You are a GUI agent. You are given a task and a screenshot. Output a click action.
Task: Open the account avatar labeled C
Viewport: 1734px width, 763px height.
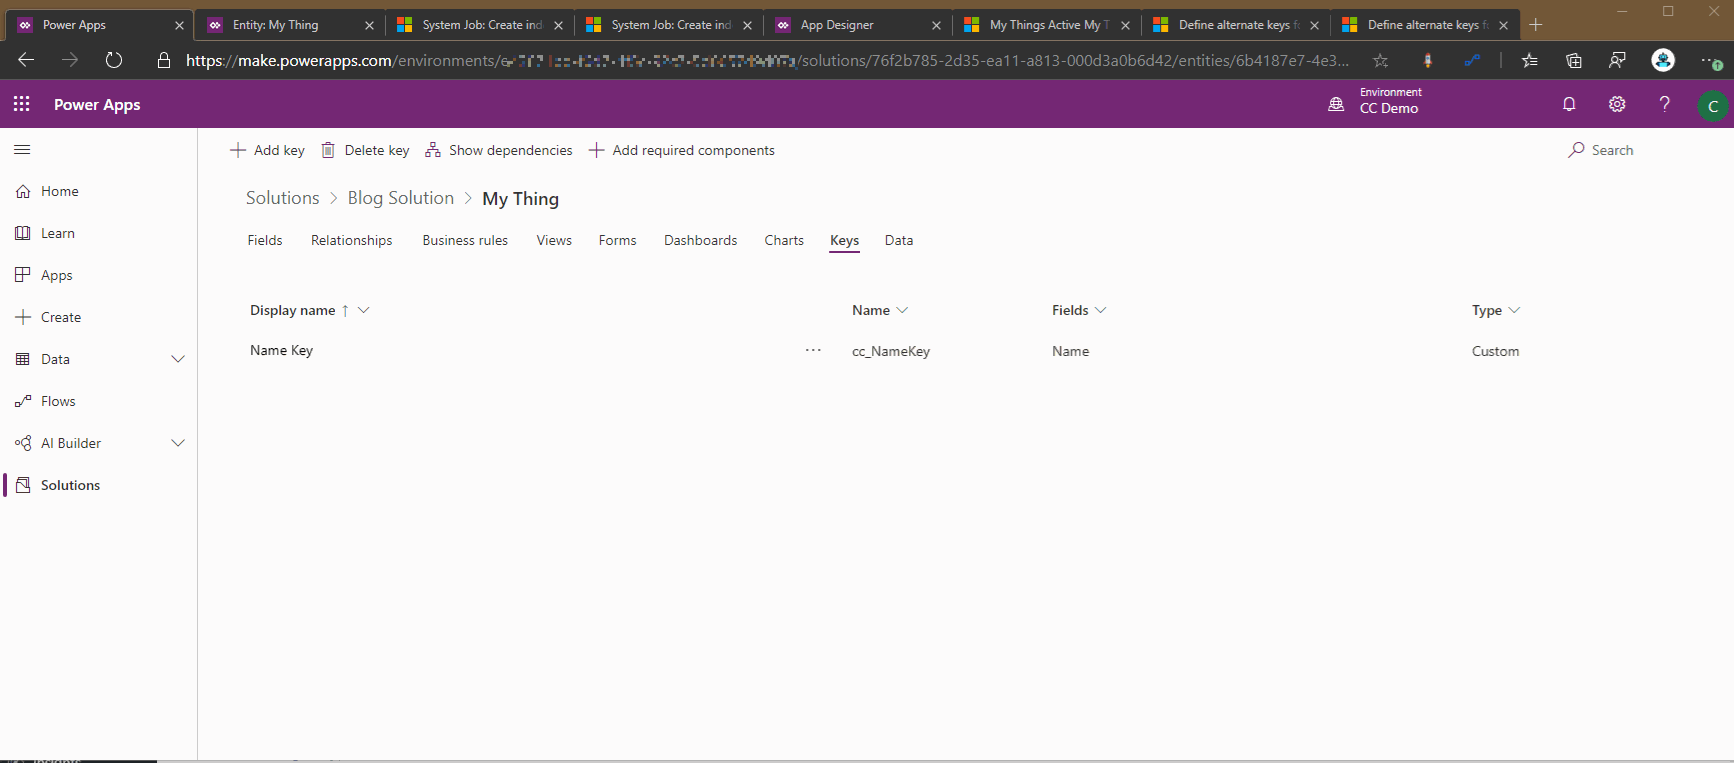click(1713, 105)
